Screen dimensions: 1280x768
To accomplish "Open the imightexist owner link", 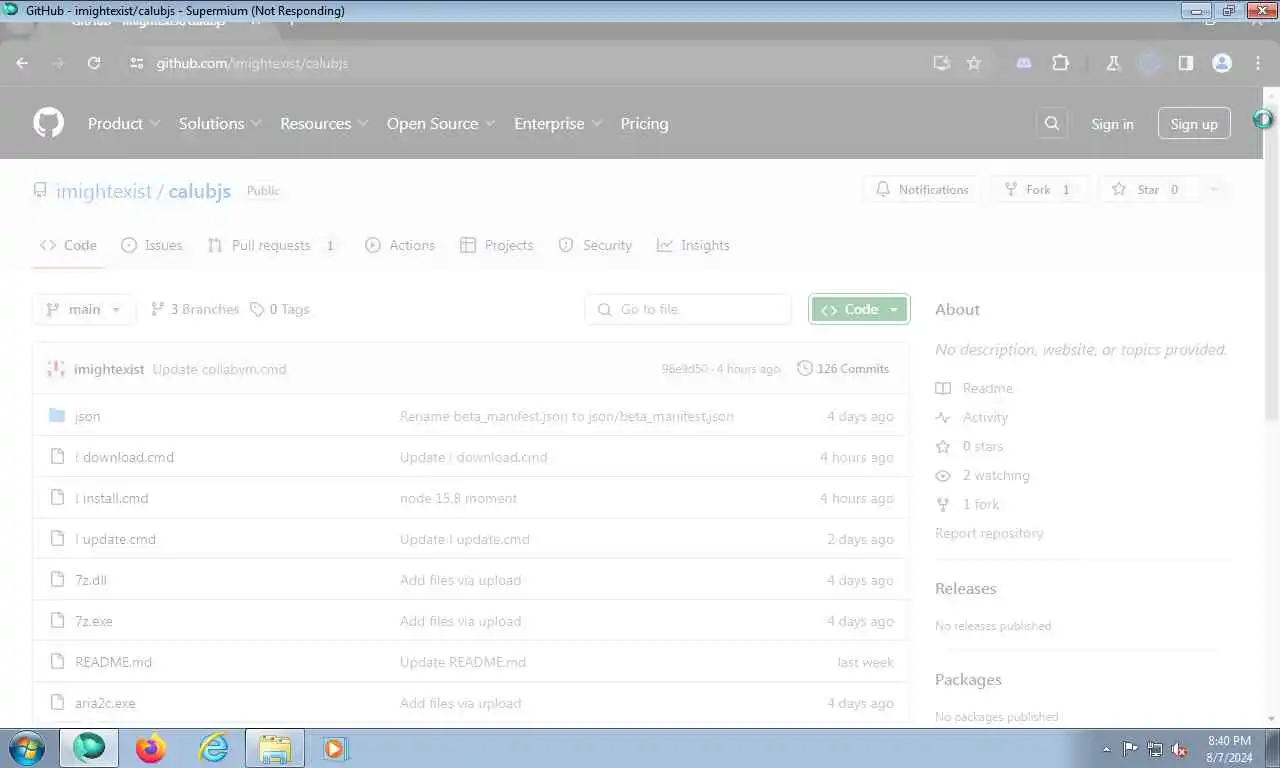I will pyautogui.click(x=104, y=191).
